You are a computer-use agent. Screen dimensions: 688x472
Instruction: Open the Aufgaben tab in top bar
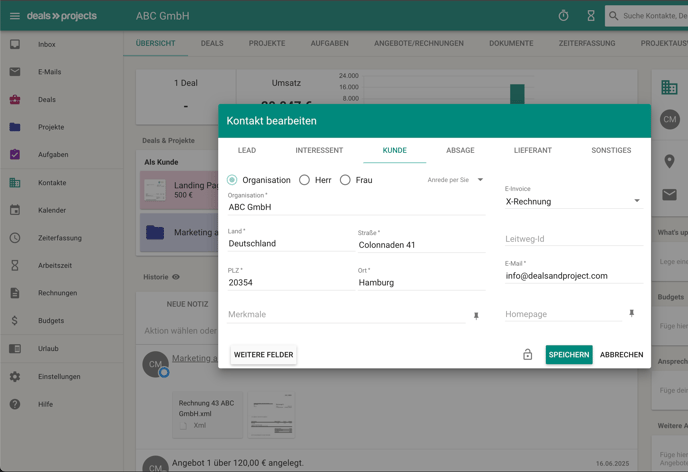click(330, 43)
